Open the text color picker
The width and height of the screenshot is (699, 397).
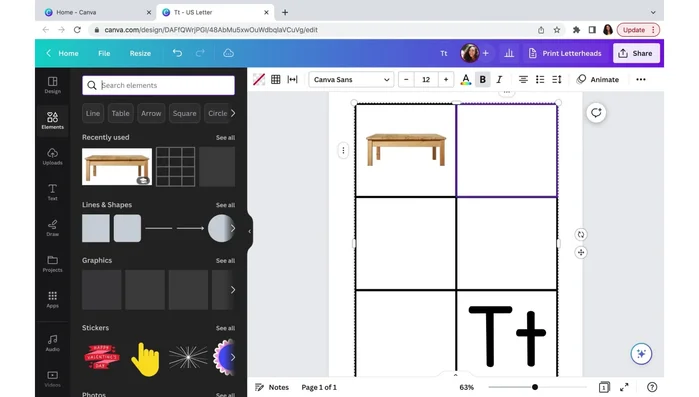pos(465,79)
